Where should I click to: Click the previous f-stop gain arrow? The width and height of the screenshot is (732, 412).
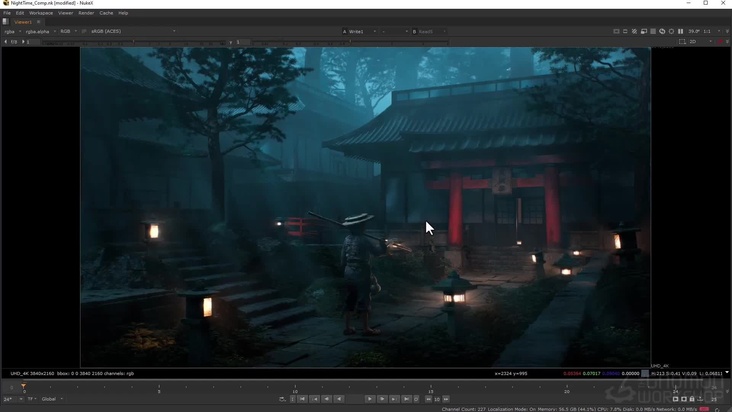(5, 42)
